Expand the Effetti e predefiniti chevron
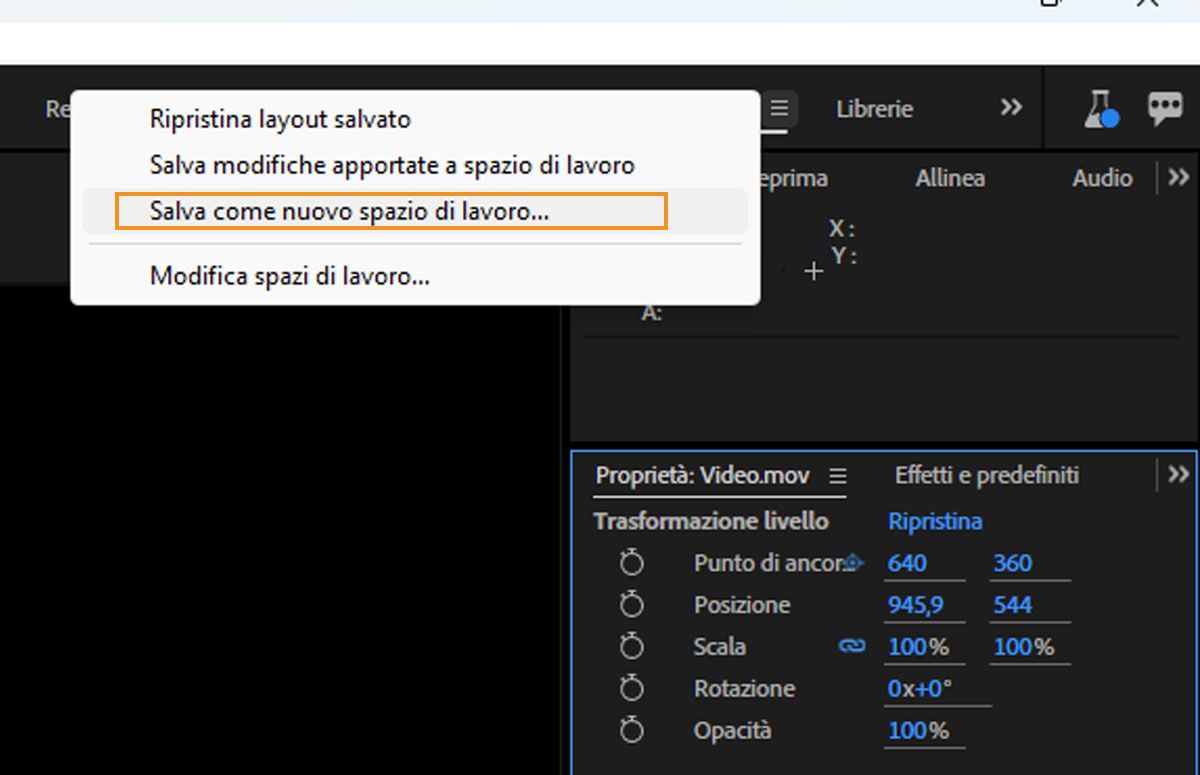 pos(1178,475)
